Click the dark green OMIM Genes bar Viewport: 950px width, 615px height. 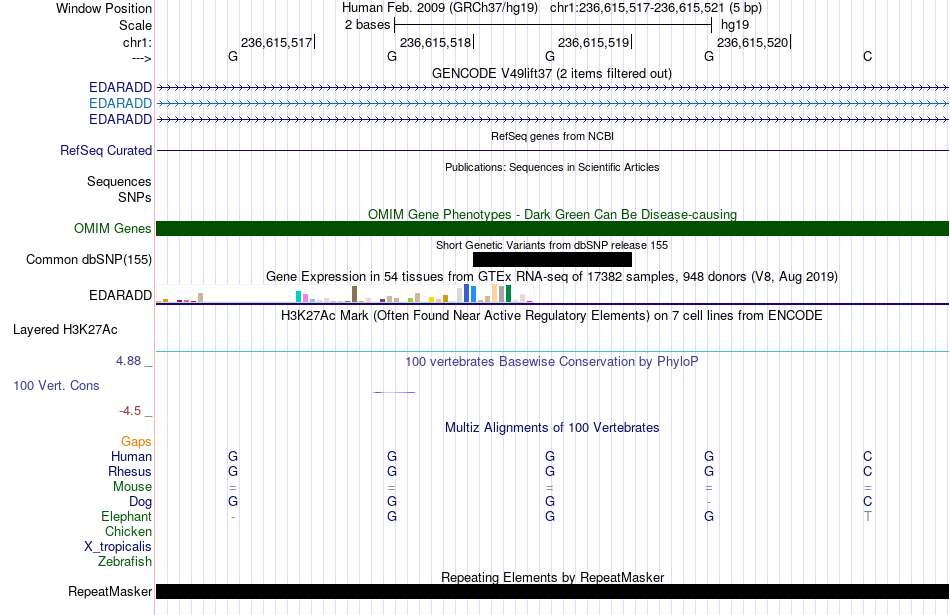pos(552,228)
